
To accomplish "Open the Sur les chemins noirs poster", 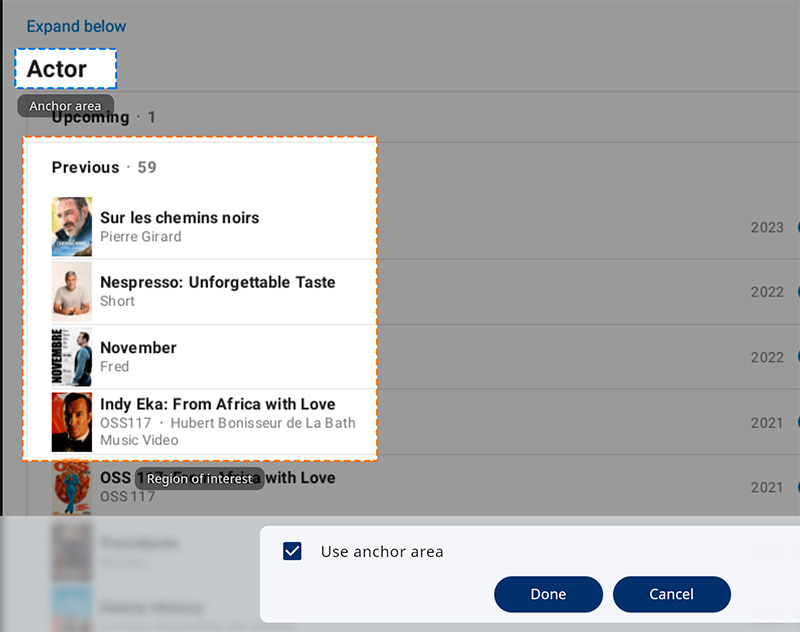I will click(72, 227).
